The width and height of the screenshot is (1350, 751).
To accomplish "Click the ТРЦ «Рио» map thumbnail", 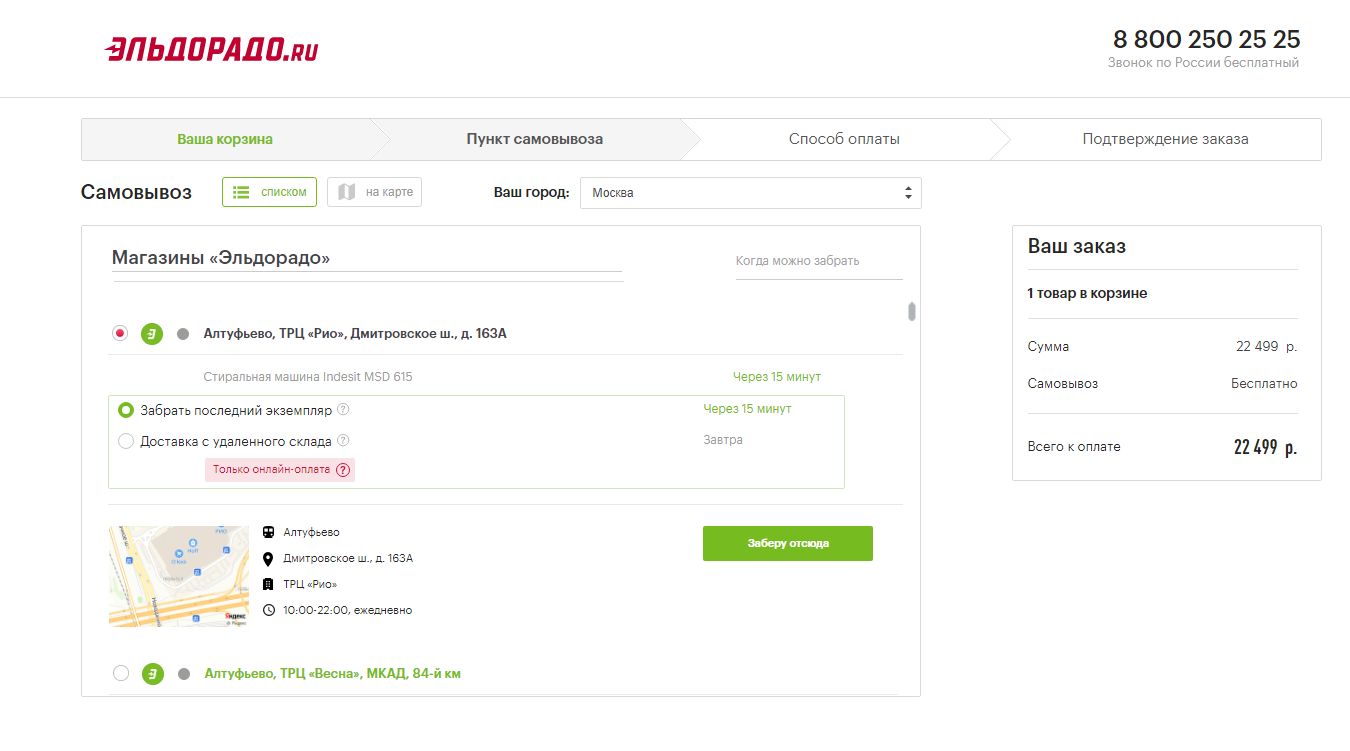I will point(179,577).
